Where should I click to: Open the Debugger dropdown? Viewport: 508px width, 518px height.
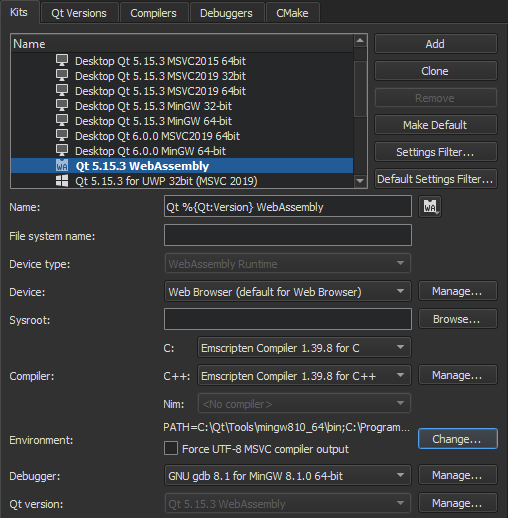click(x=288, y=475)
